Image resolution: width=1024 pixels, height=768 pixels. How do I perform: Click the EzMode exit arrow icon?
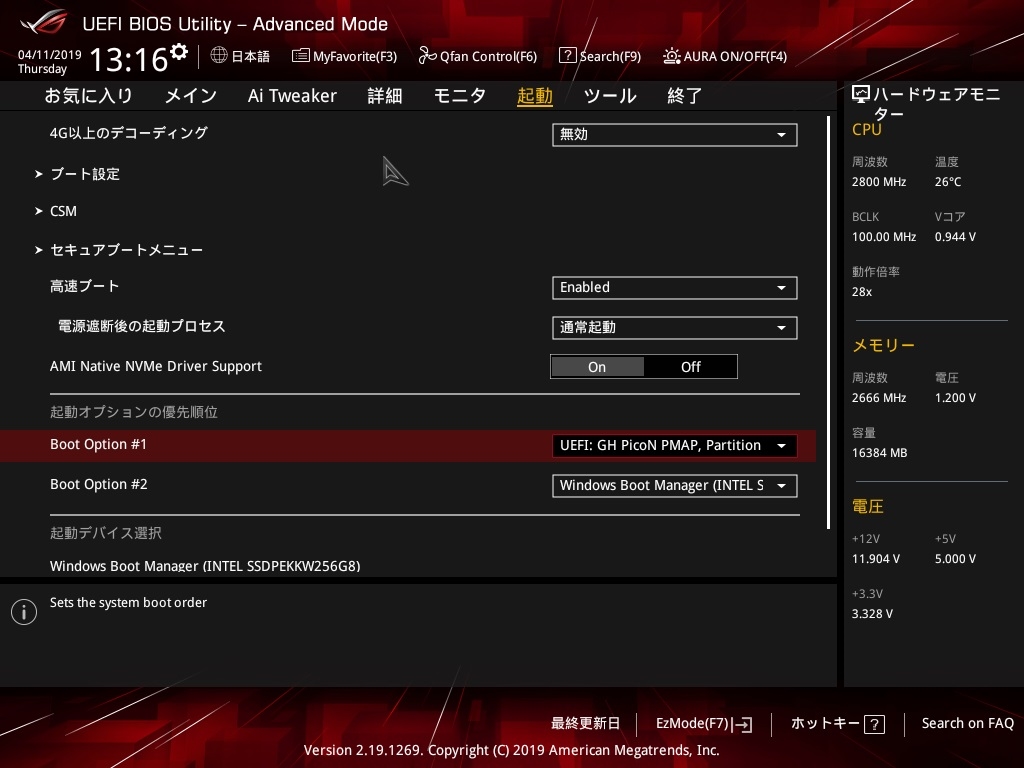[742, 724]
